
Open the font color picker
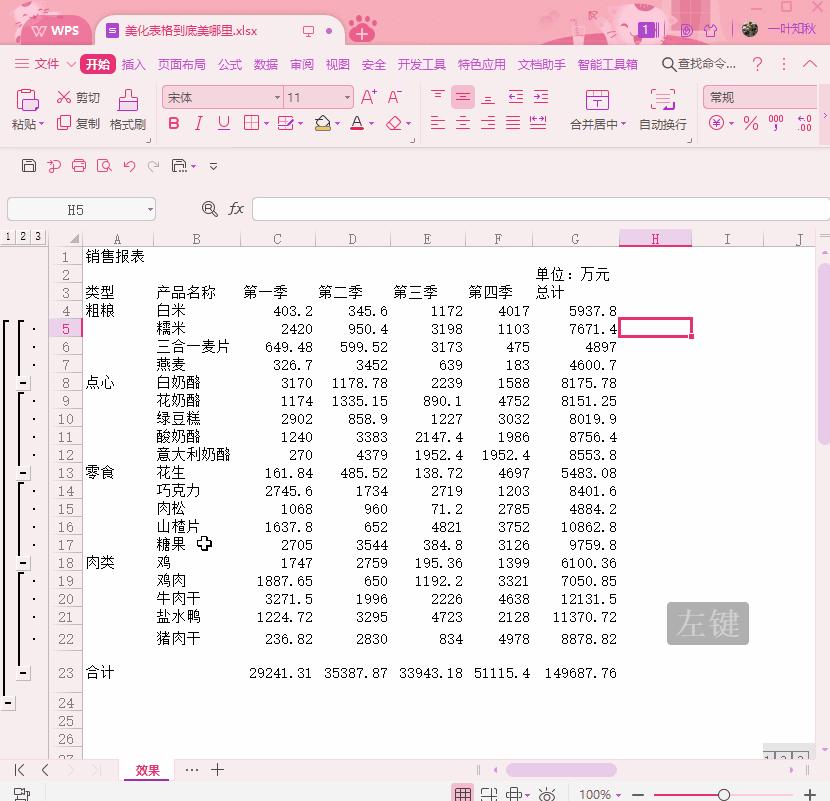(358, 122)
